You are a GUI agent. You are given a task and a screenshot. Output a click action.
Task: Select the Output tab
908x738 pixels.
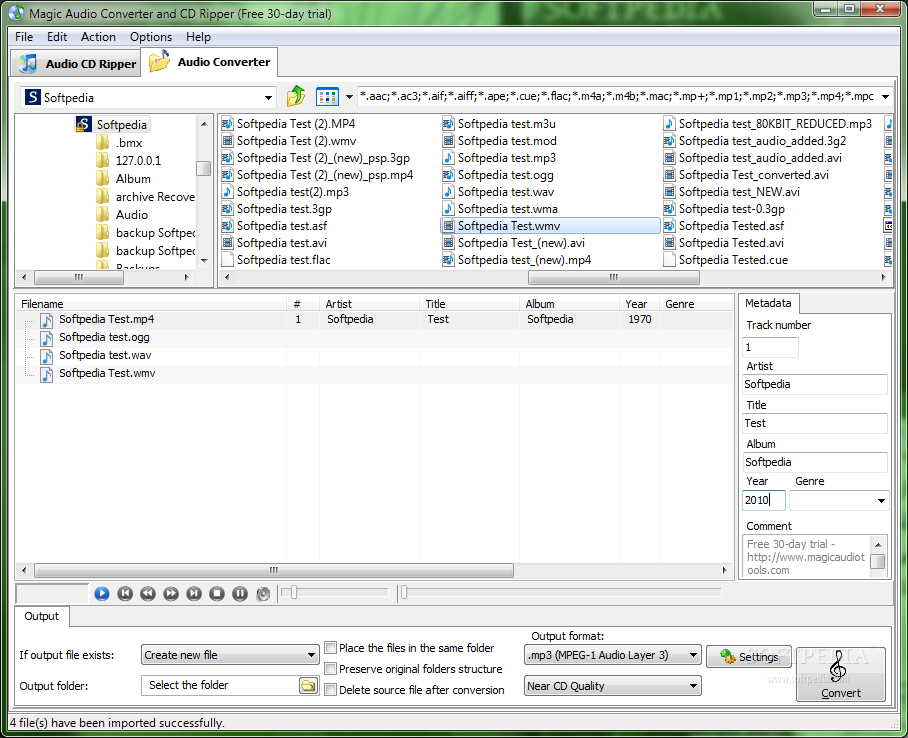click(x=42, y=616)
